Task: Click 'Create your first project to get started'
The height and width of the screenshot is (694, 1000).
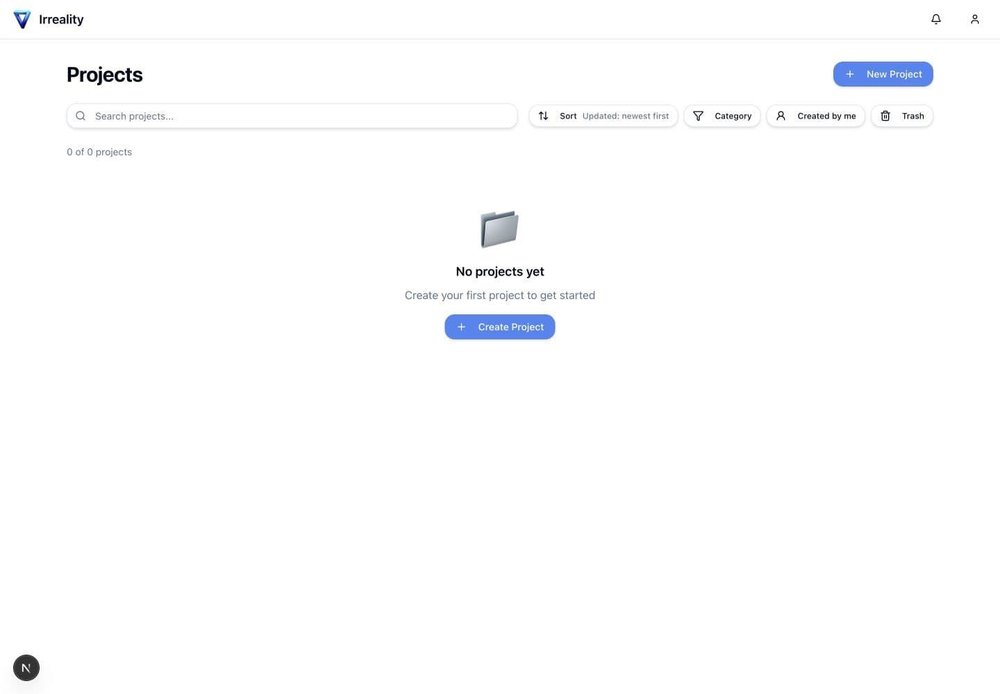Action: click(500, 295)
